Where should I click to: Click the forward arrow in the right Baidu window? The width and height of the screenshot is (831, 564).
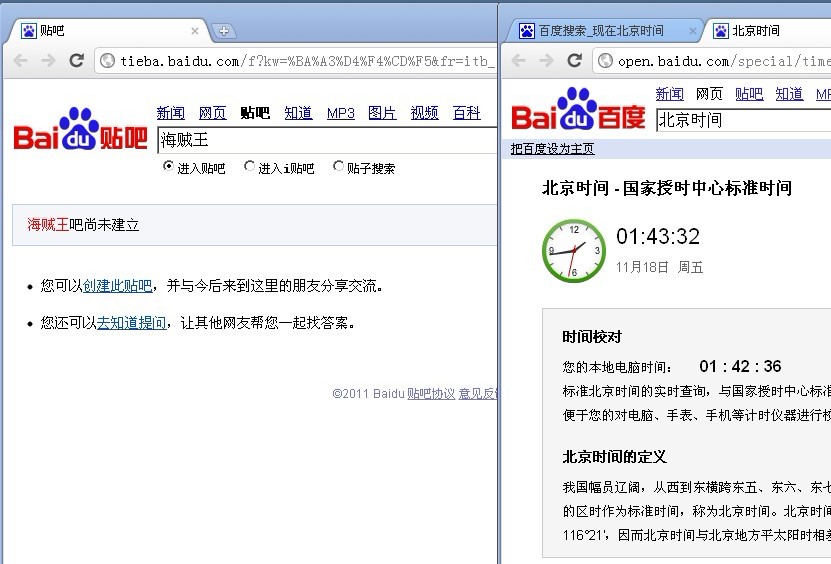(547, 60)
